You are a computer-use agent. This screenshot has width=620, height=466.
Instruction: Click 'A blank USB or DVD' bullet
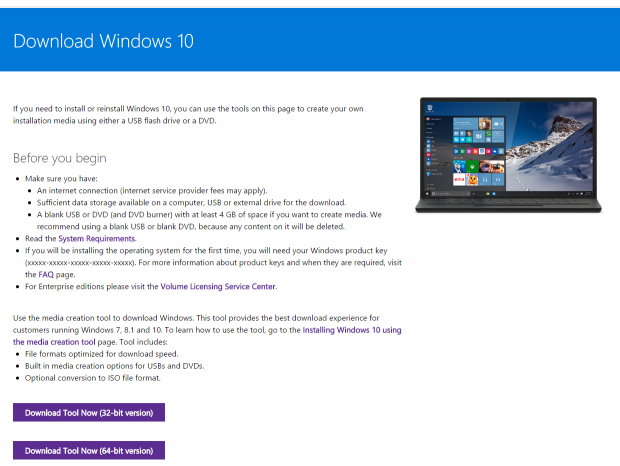(209, 220)
